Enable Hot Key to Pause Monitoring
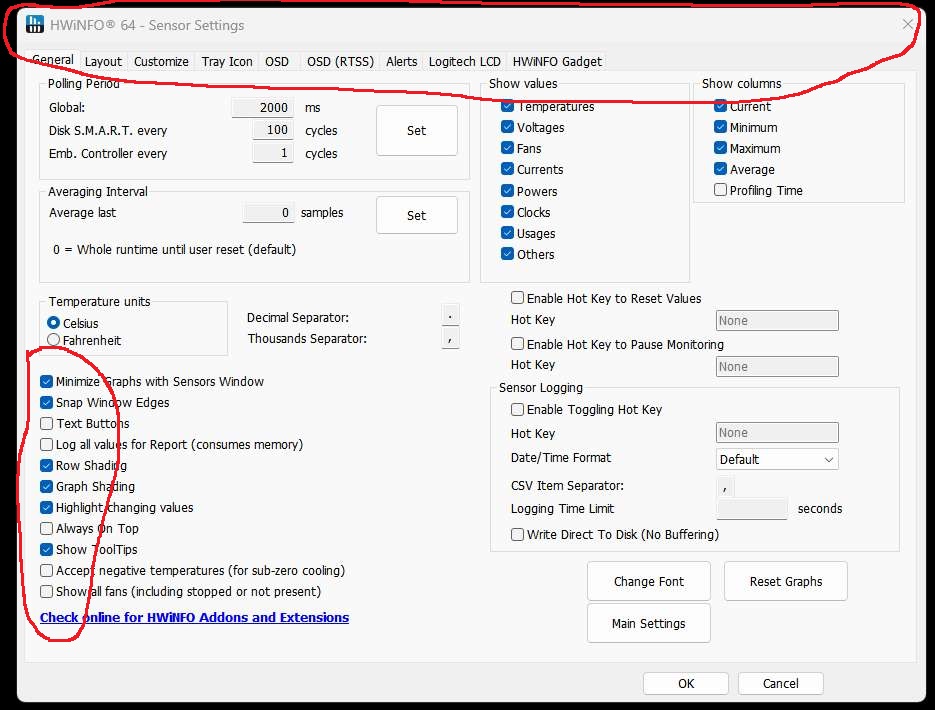This screenshot has height=710, width=935. click(518, 343)
